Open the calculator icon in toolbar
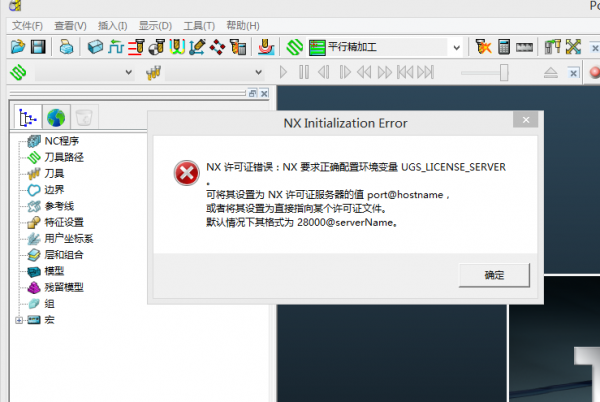The width and height of the screenshot is (600, 402). coord(504,47)
